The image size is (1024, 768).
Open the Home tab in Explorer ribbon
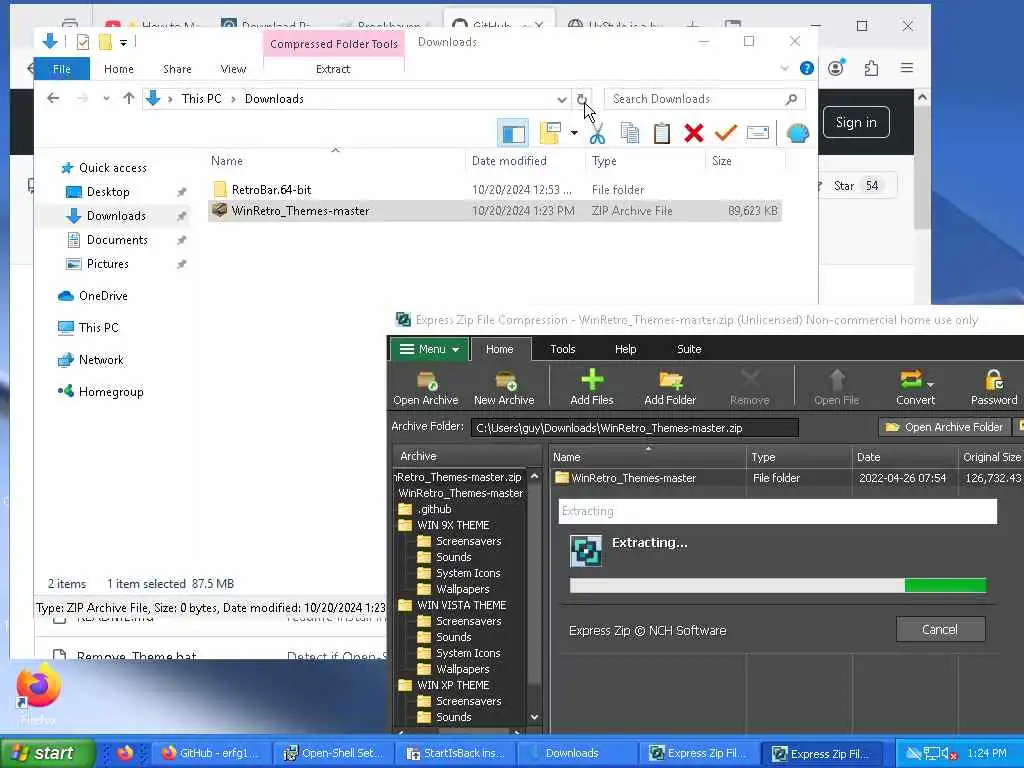click(119, 69)
